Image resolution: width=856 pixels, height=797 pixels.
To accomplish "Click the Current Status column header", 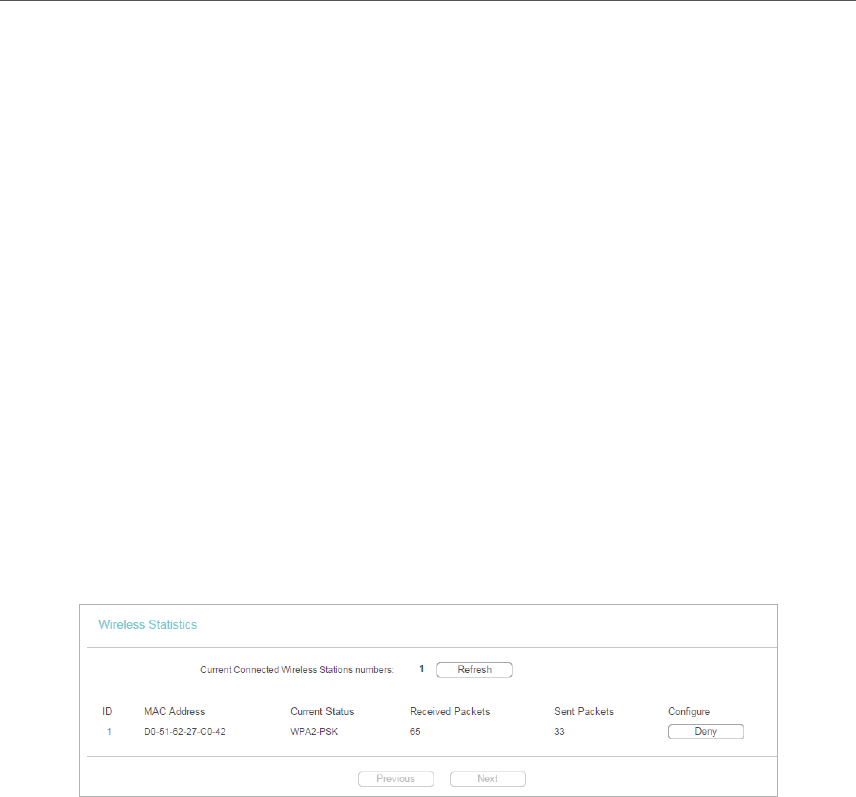I will (x=322, y=711).
